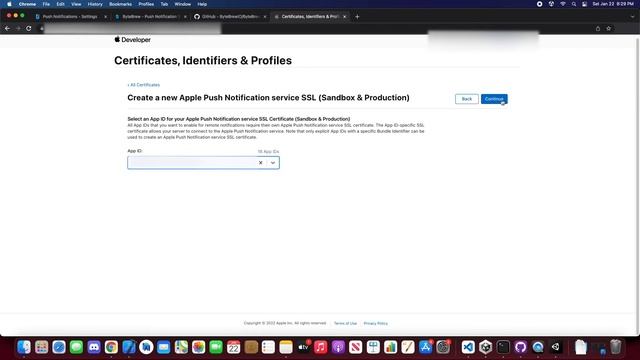Viewport: 640px width, 360px height.
Task: Open the Profiles menu
Action: (146, 4)
